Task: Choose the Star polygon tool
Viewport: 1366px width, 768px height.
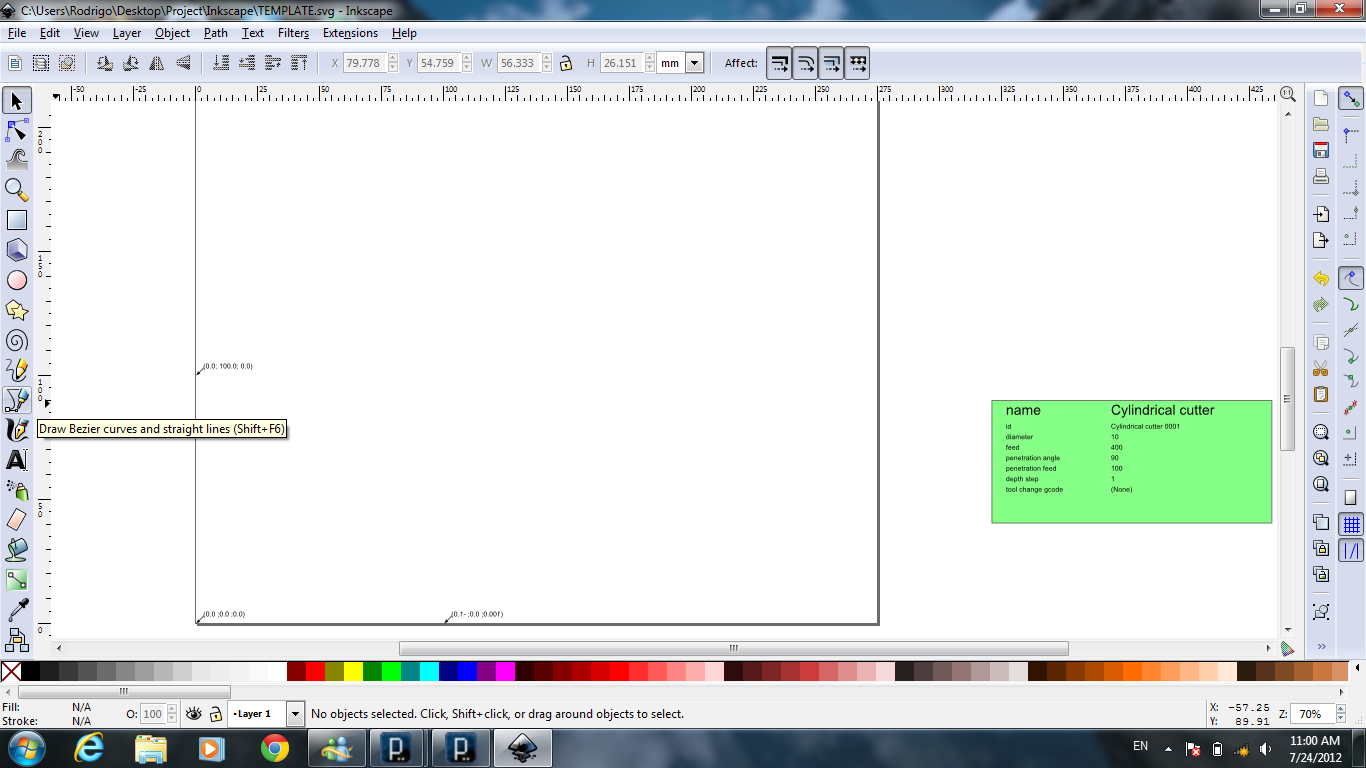Action: 17,310
